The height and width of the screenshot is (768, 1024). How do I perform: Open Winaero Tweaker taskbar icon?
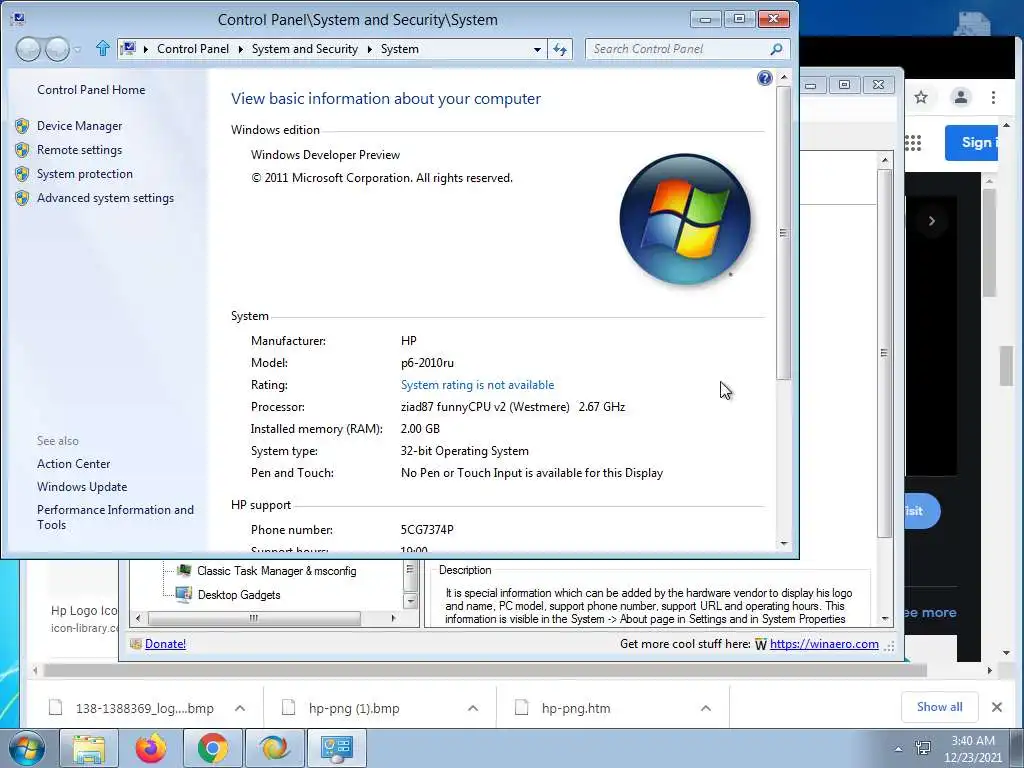275,748
